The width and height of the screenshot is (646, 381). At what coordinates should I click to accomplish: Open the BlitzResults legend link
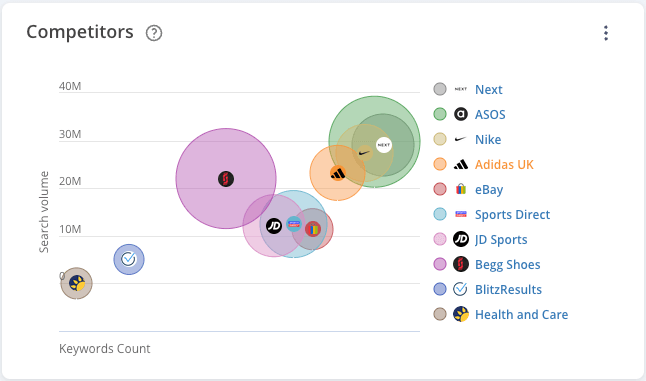(x=508, y=290)
